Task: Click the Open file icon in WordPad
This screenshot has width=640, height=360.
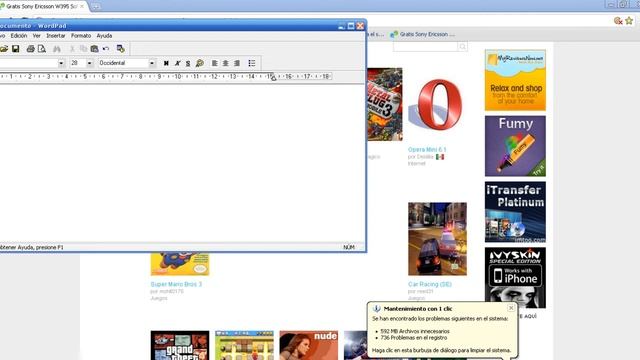Action: click(4, 49)
